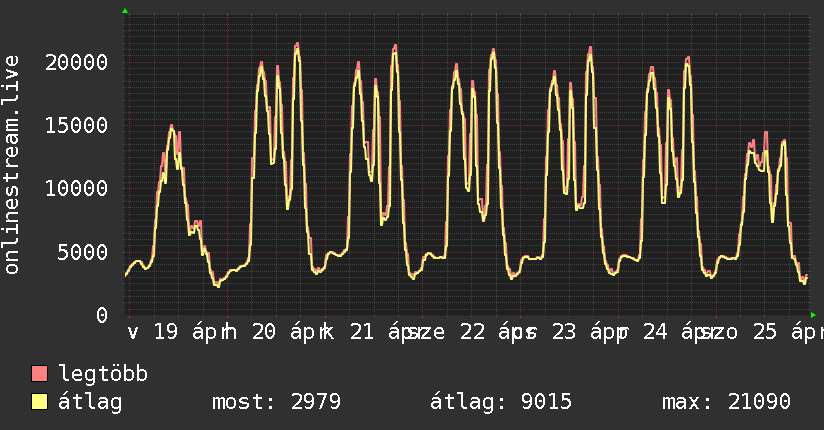
Task: Click the 'p 24 ápr' x-axis date label
Action: point(665,332)
